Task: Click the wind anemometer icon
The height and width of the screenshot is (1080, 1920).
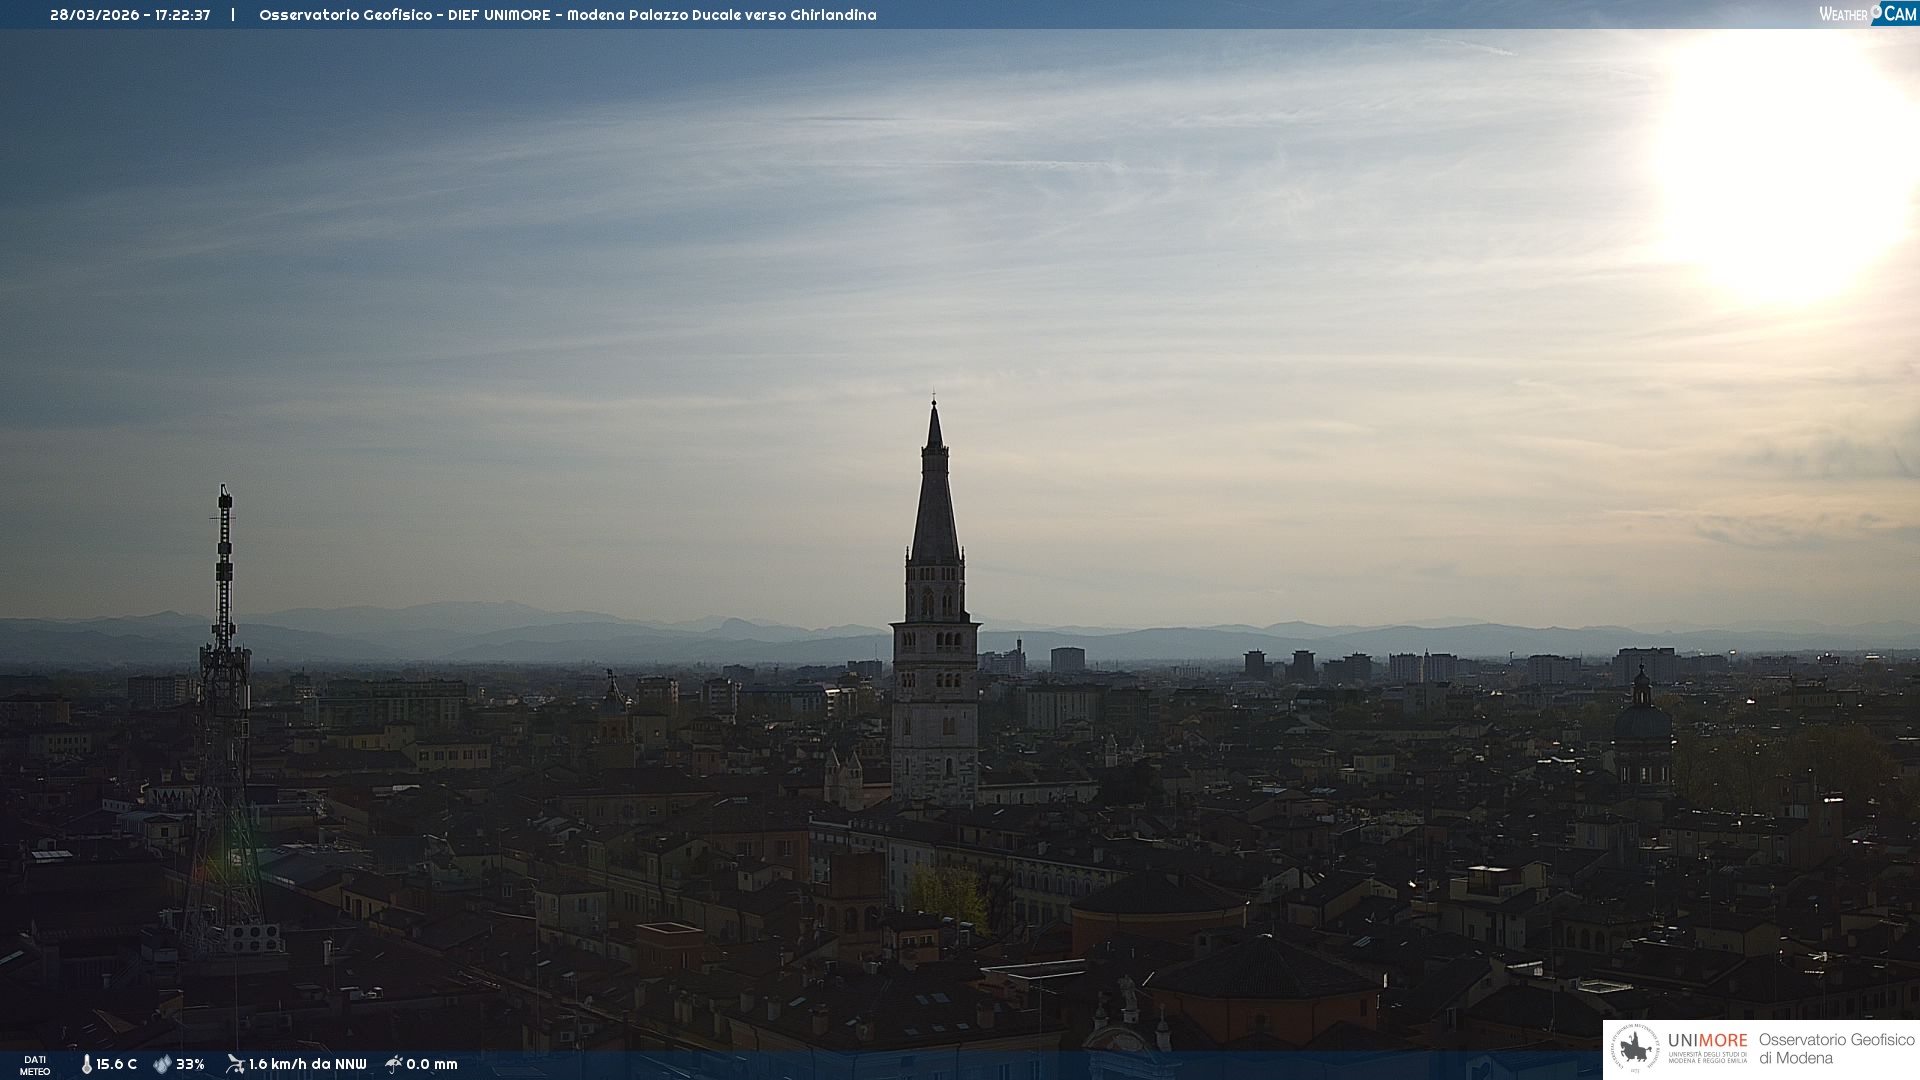Action: point(235,1064)
